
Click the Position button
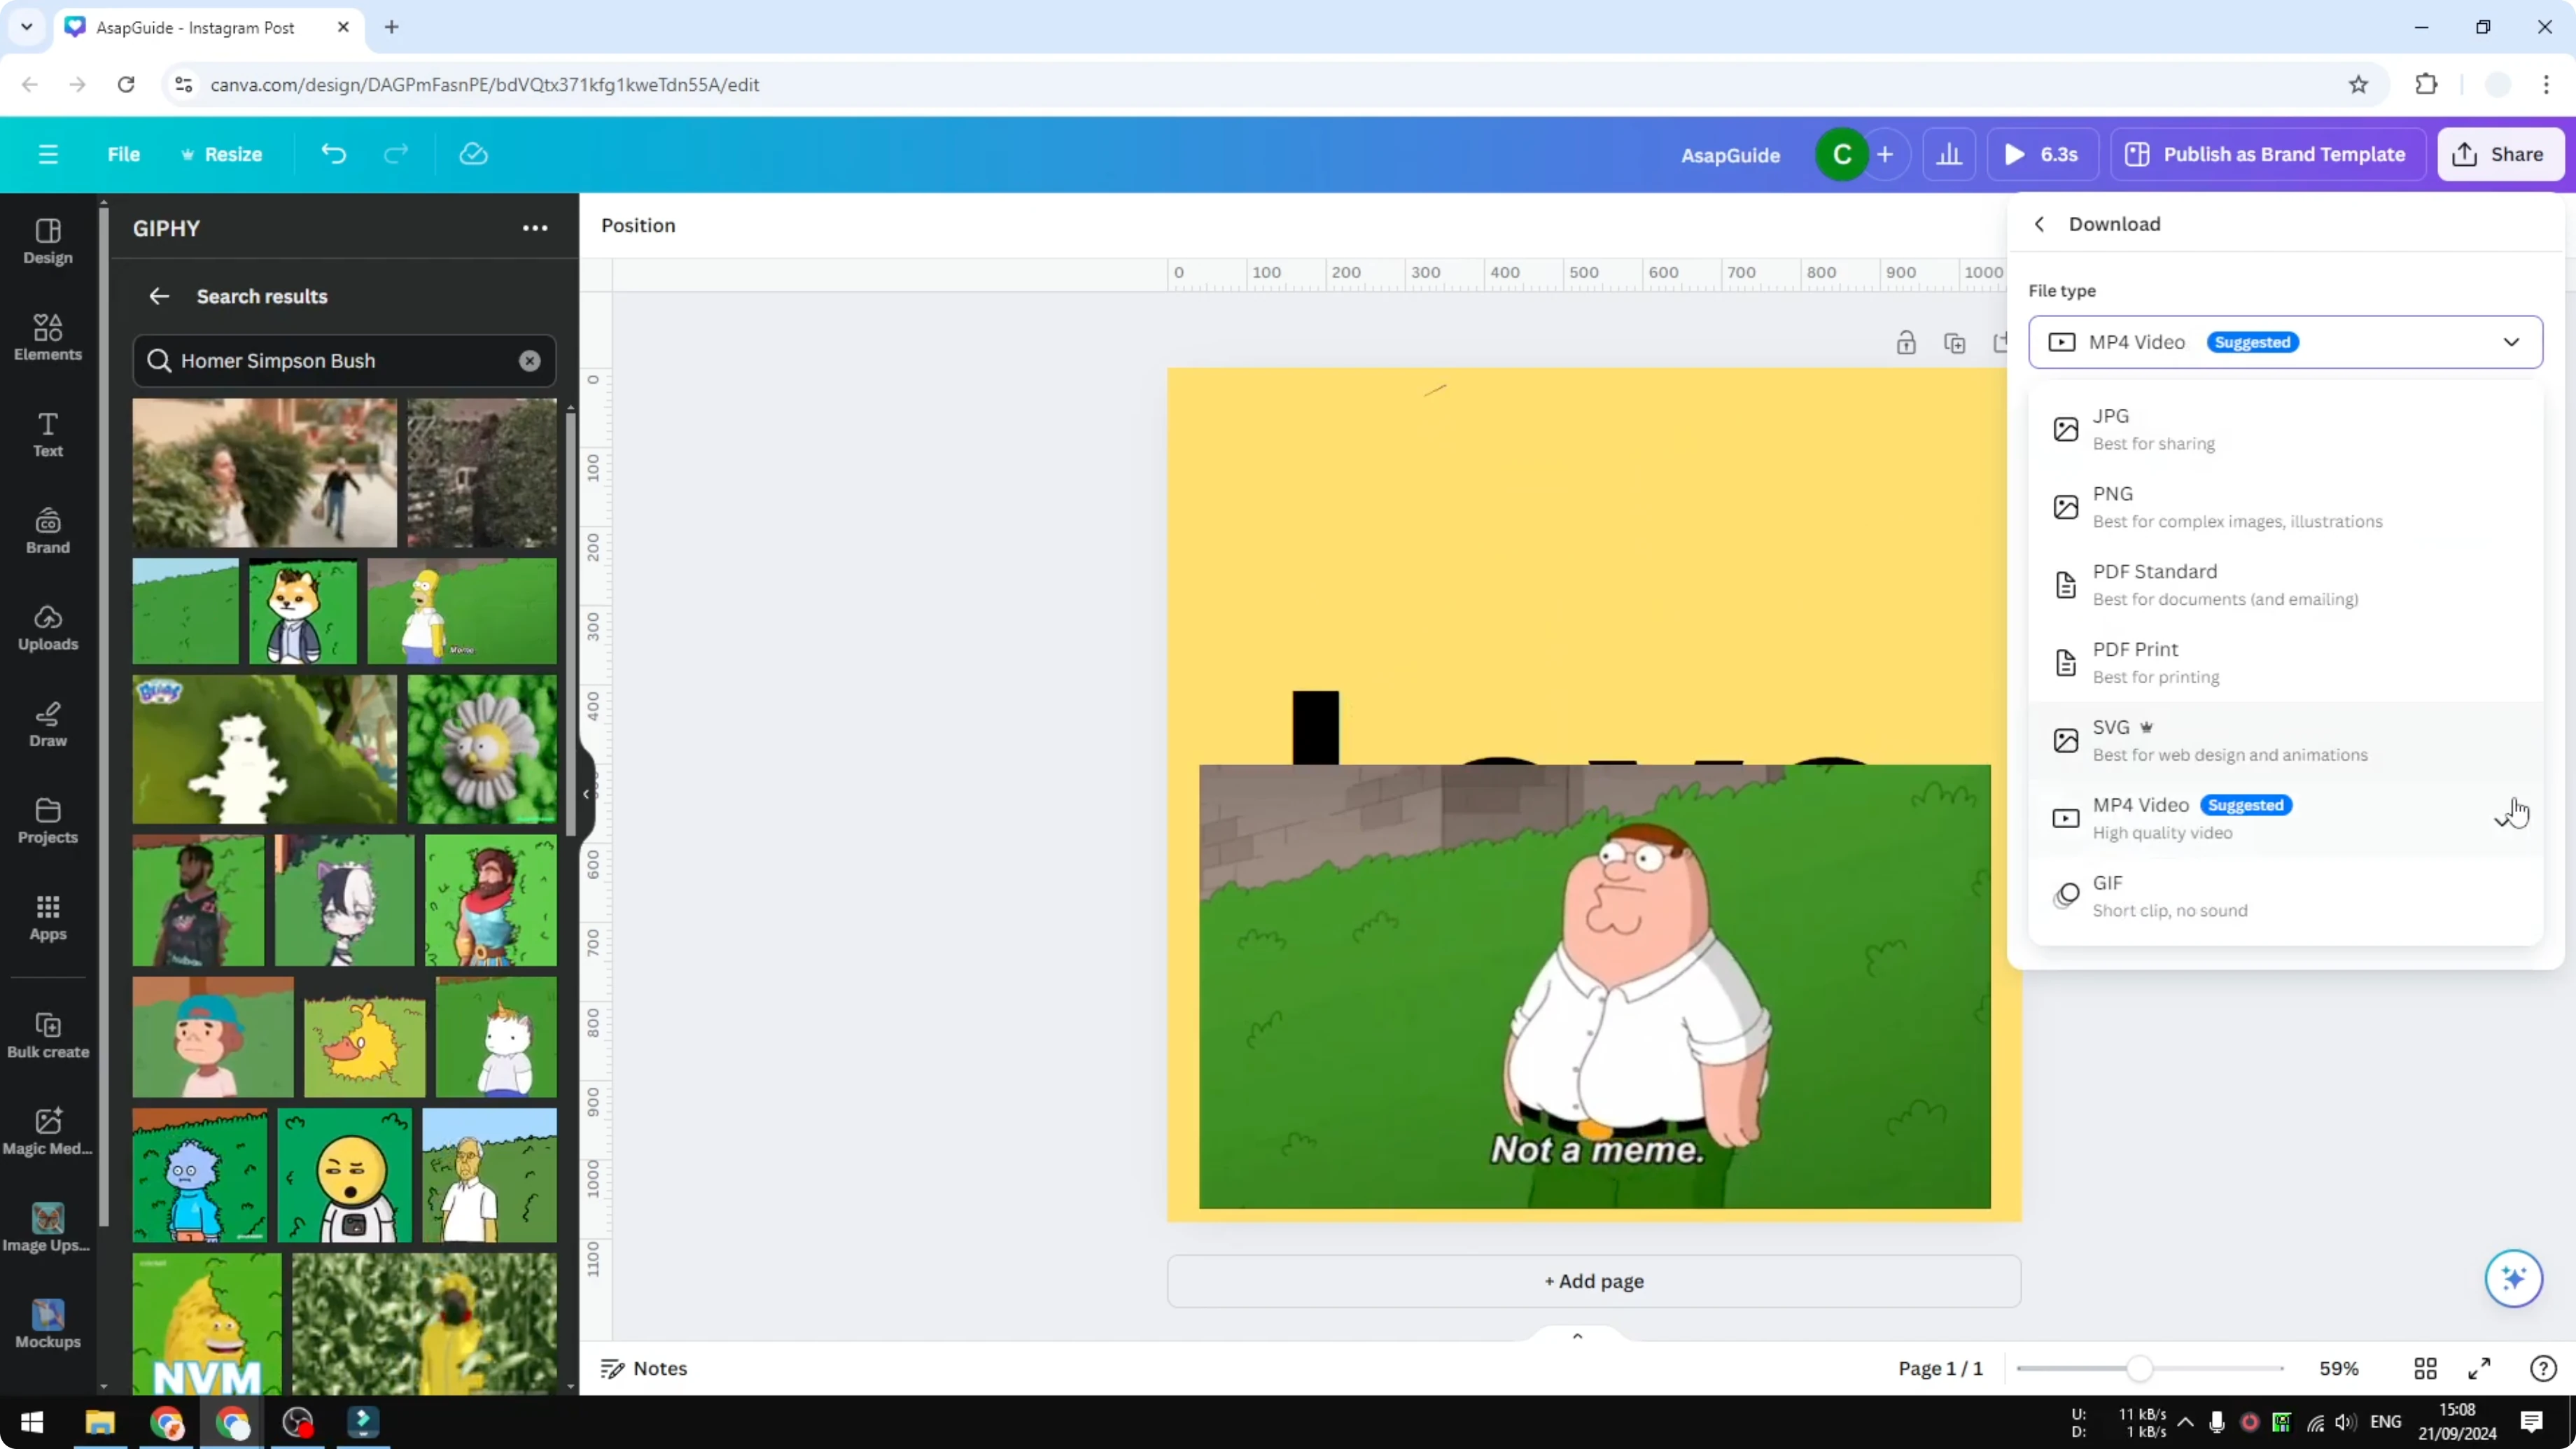pos(638,225)
